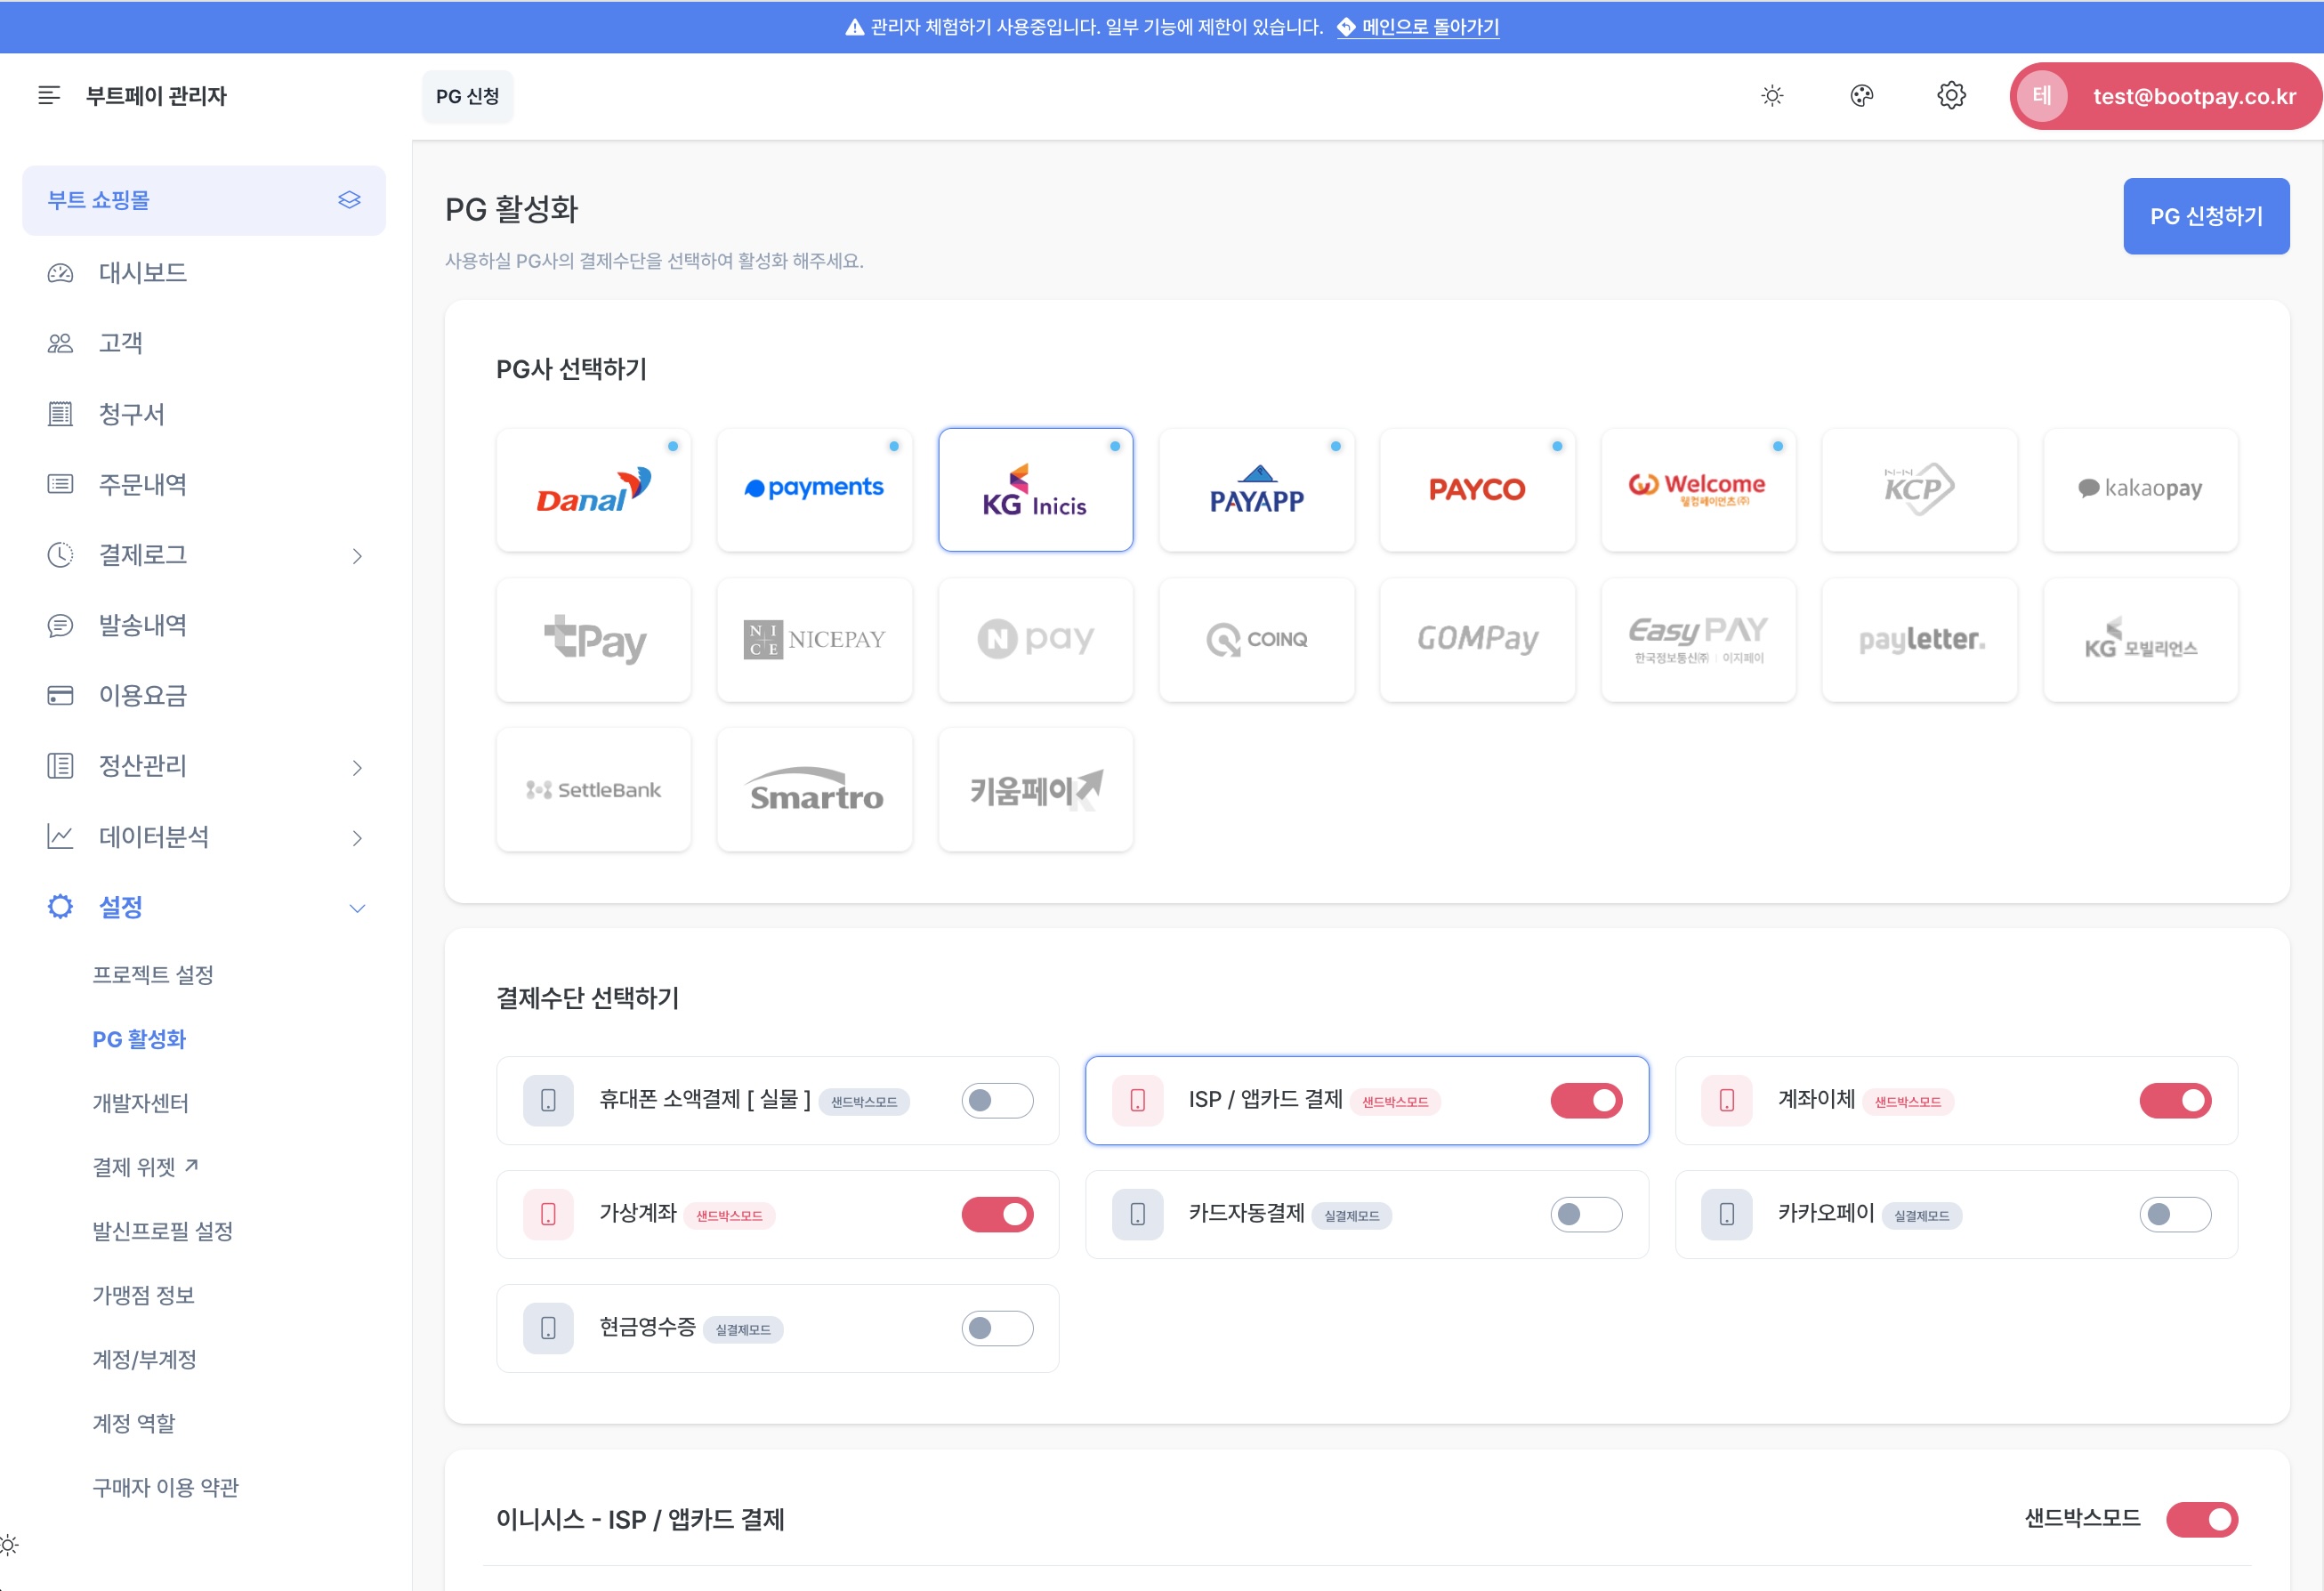Collapse the 설정 section in sidebar
The image size is (2324, 1591).
click(358, 908)
